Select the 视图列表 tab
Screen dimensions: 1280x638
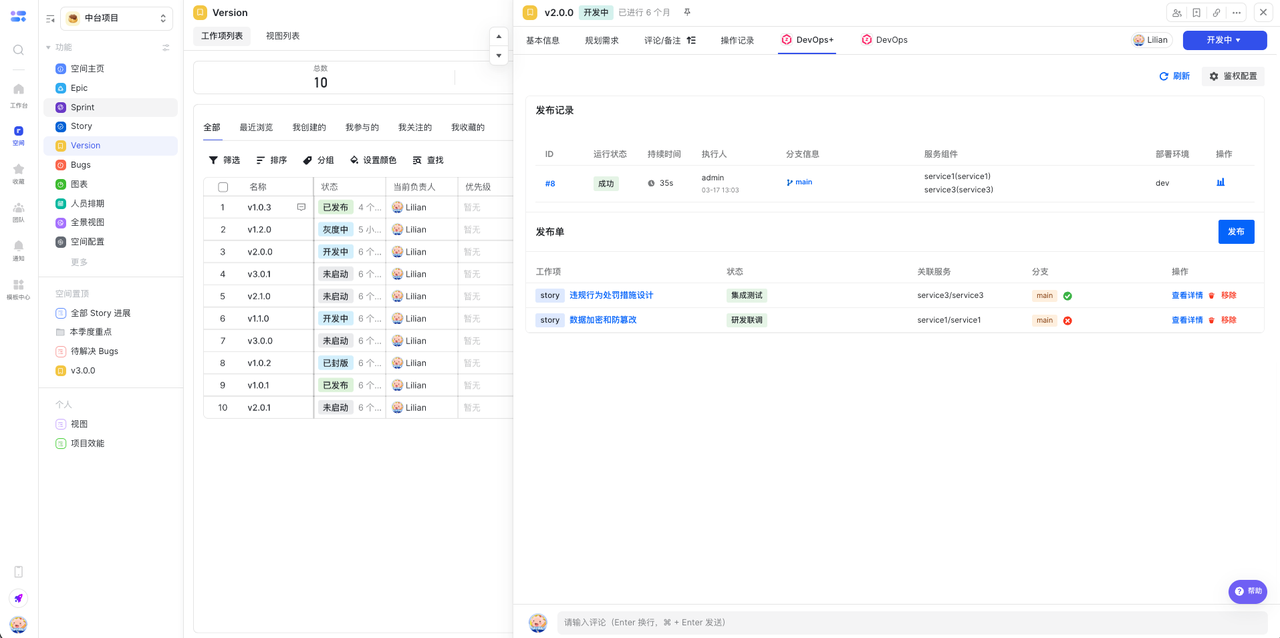click(x=282, y=36)
